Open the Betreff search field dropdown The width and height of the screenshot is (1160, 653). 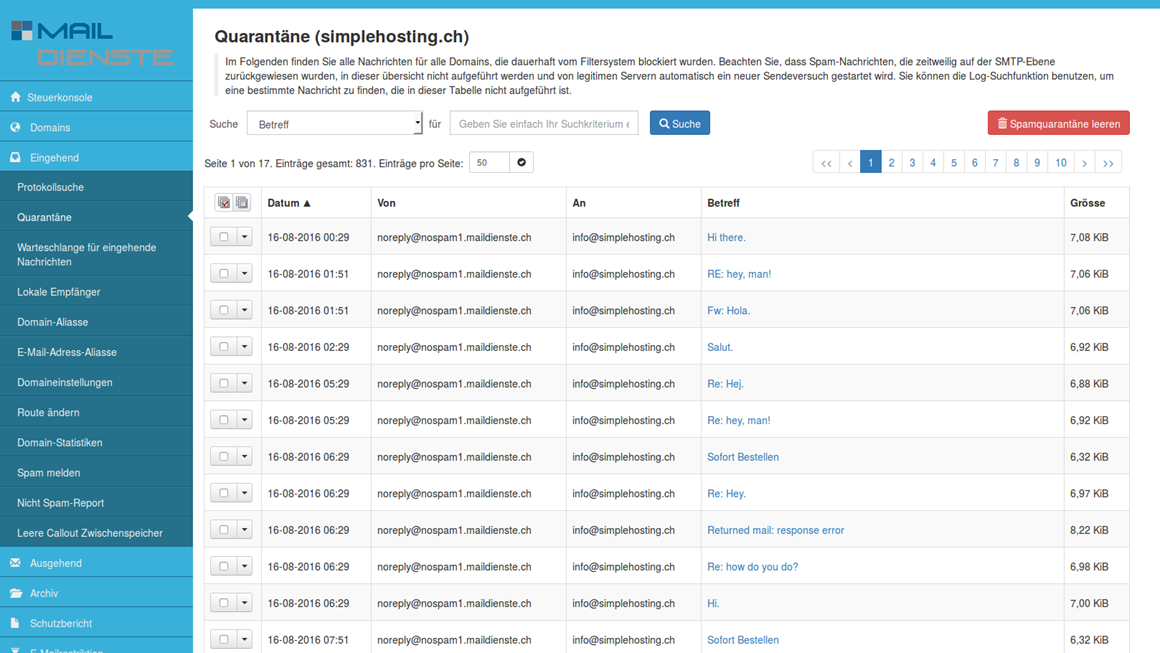335,124
